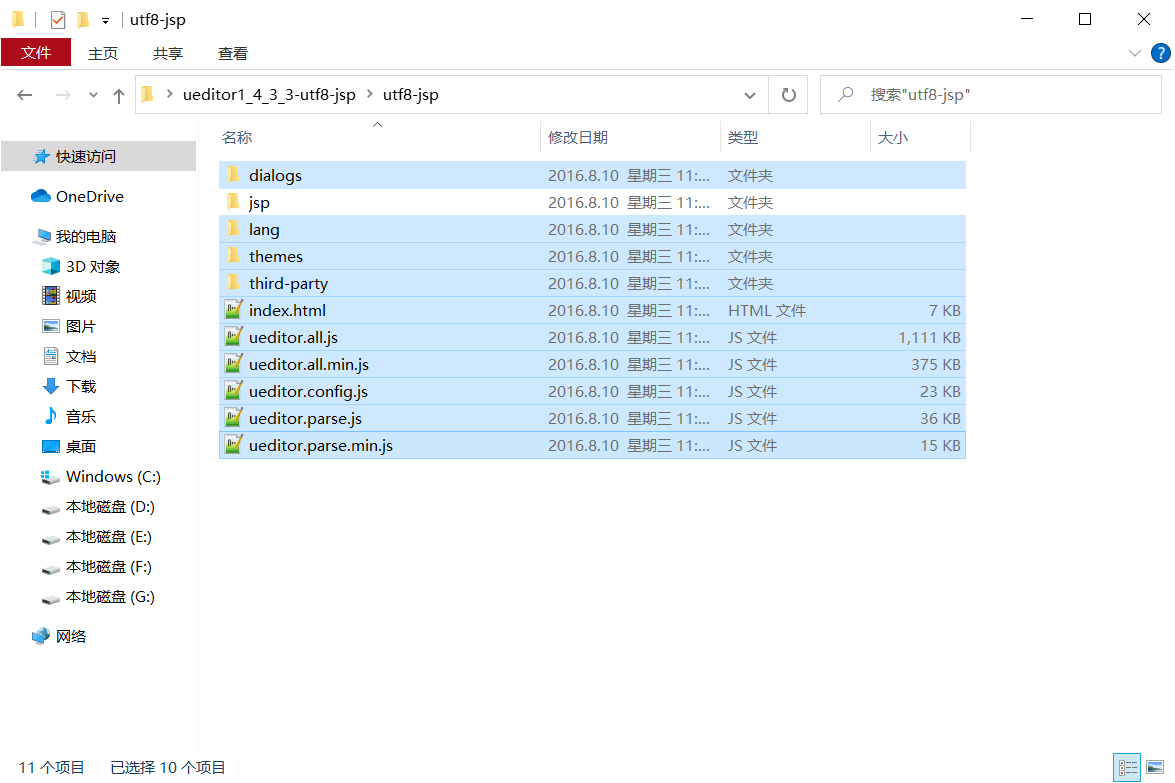Screen dimensions: 1175x783
Task: Open 本地磁盘 (G:) in sidebar
Action: click(x=109, y=596)
